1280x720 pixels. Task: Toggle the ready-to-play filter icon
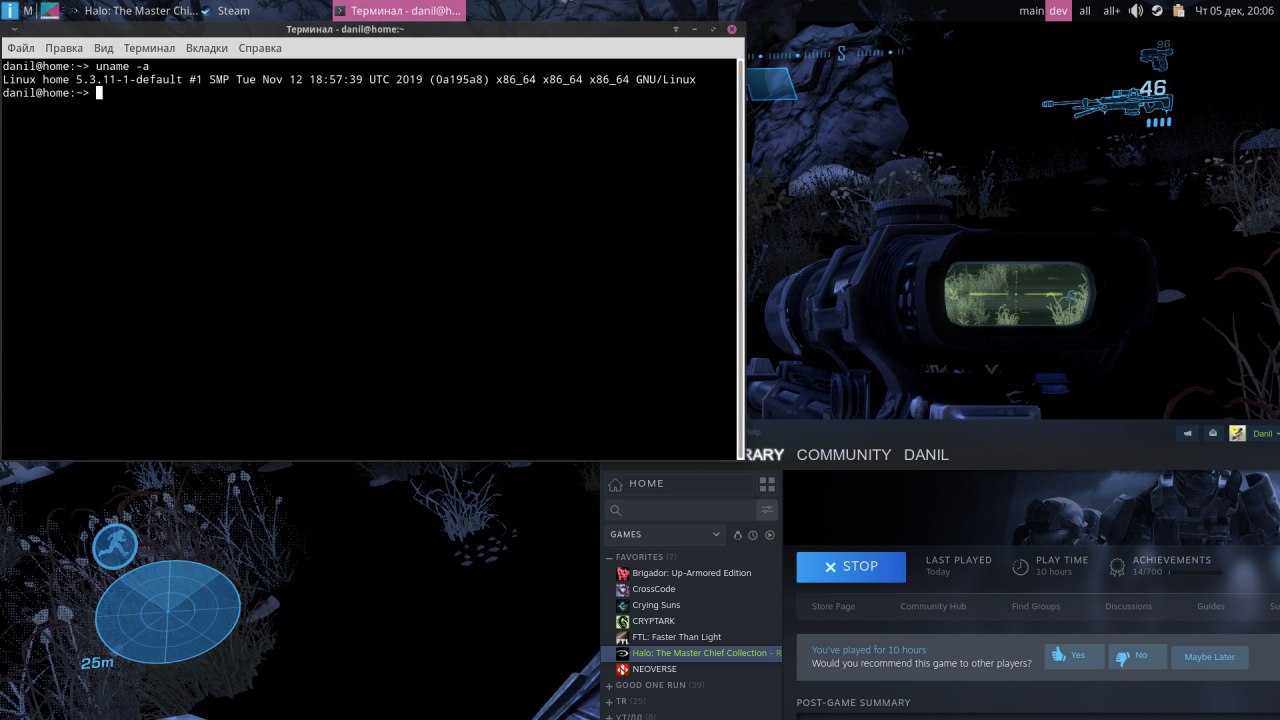[770, 535]
